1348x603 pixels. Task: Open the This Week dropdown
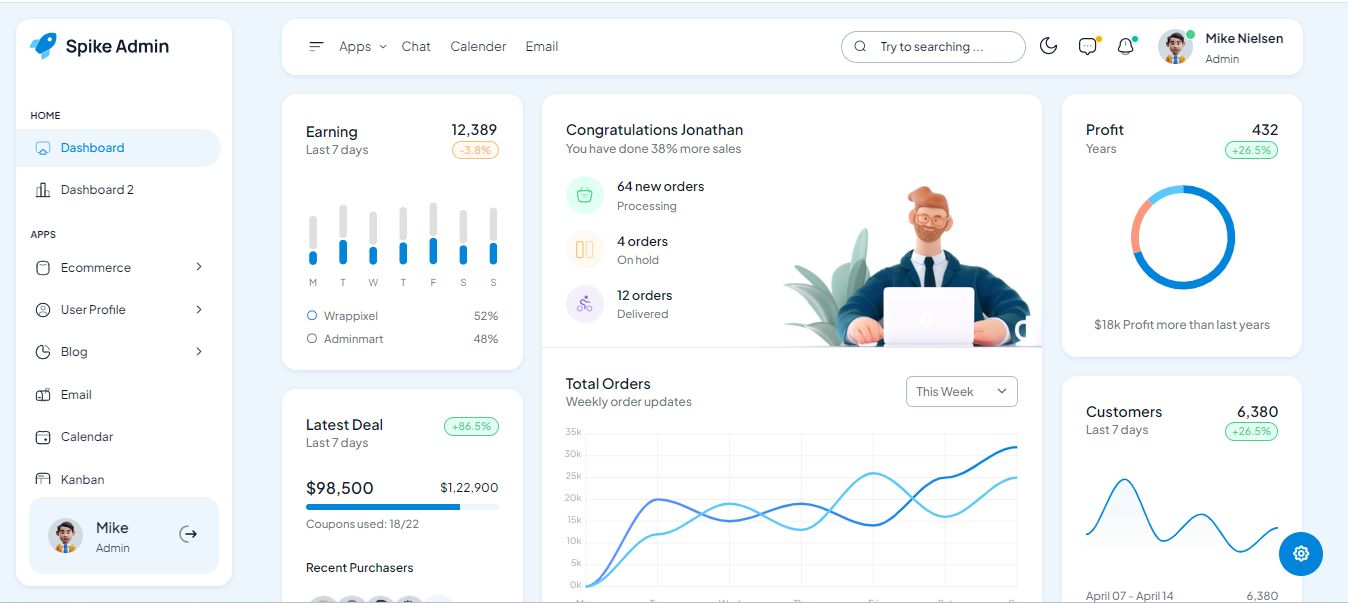(962, 392)
